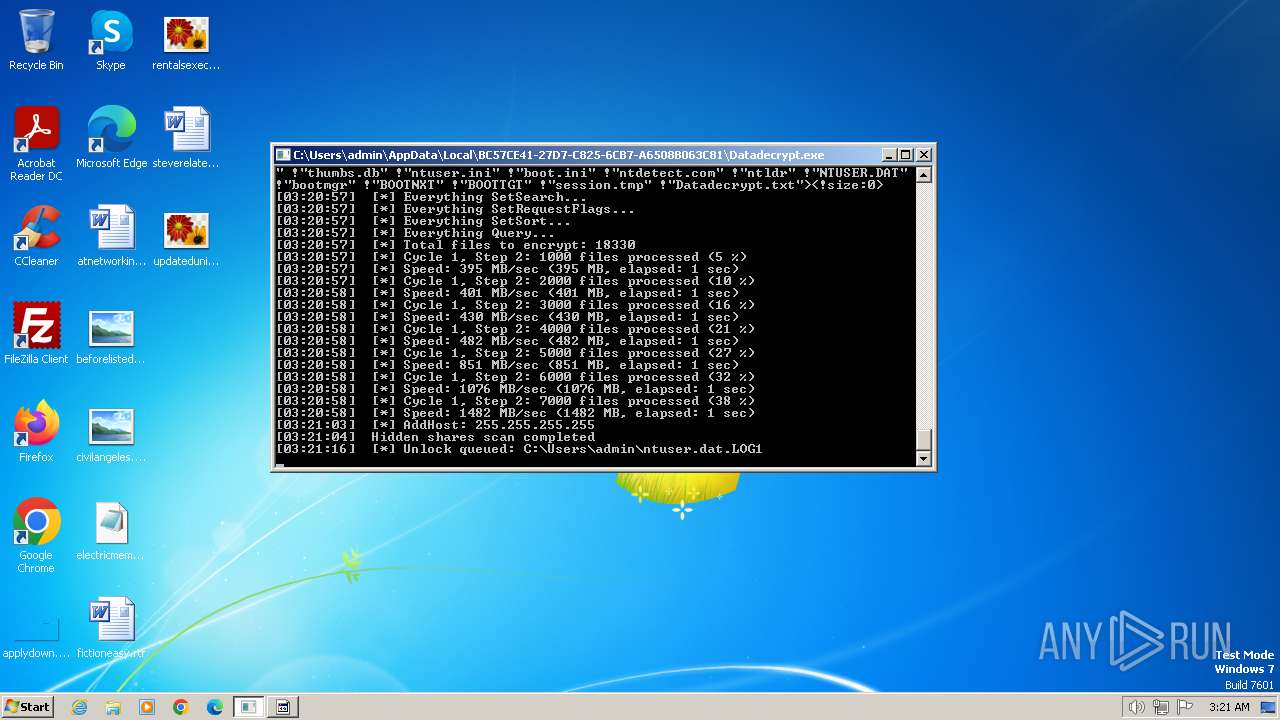Open the volume control tray icon
Image resolution: width=1280 pixels, height=720 pixels.
1136,707
